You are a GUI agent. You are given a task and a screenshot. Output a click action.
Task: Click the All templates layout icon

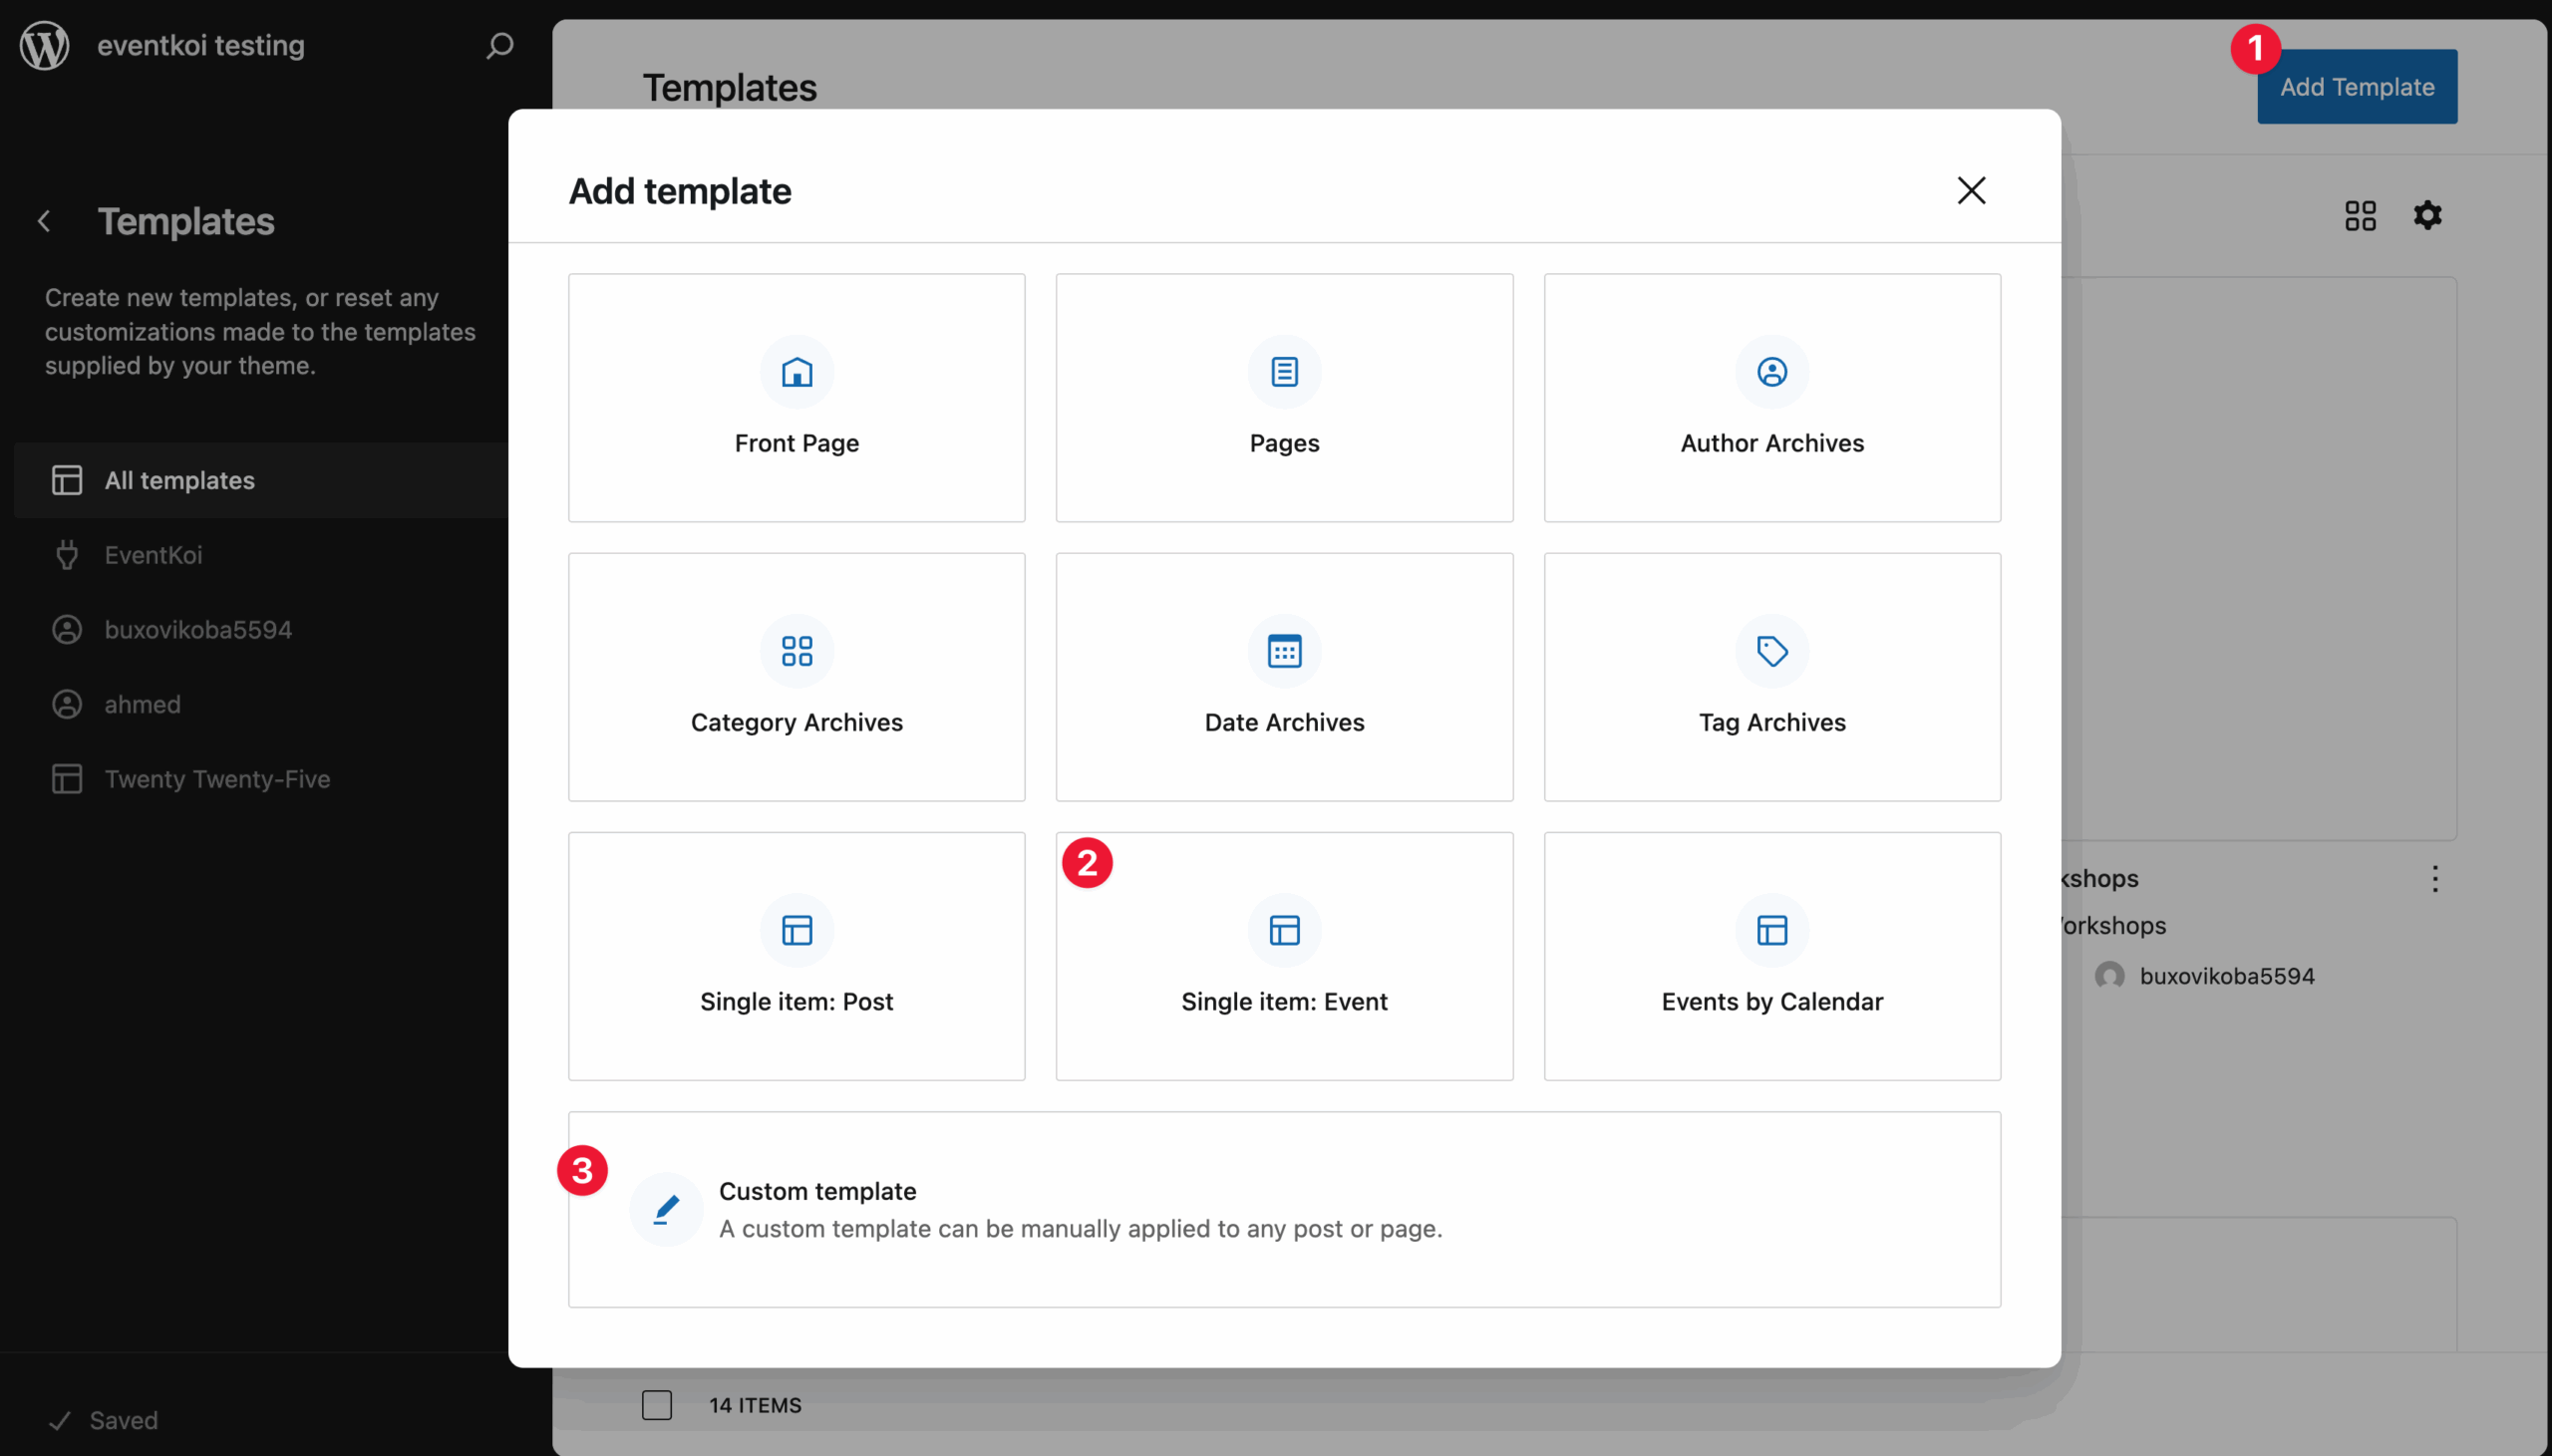click(x=67, y=480)
